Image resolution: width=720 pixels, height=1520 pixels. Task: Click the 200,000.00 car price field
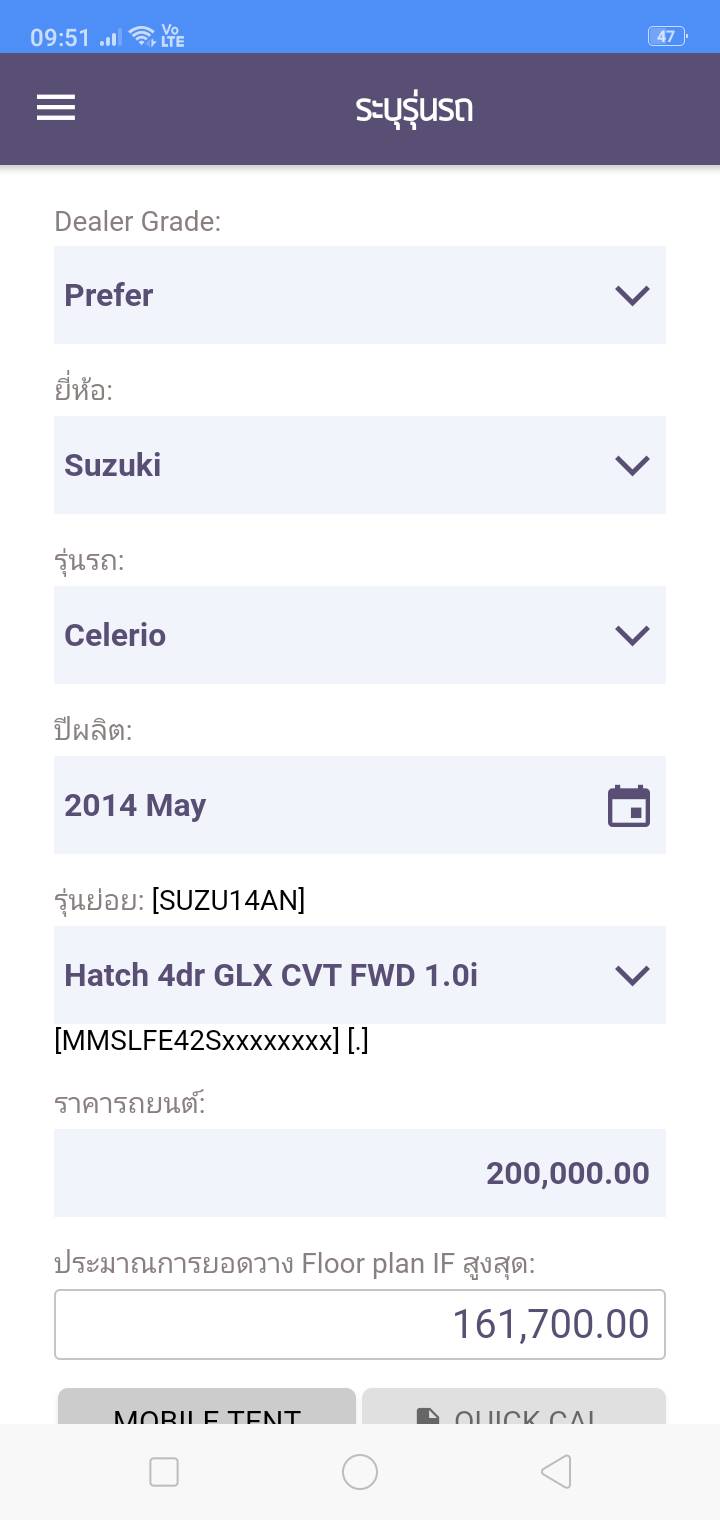pyautogui.click(x=360, y=1173)
